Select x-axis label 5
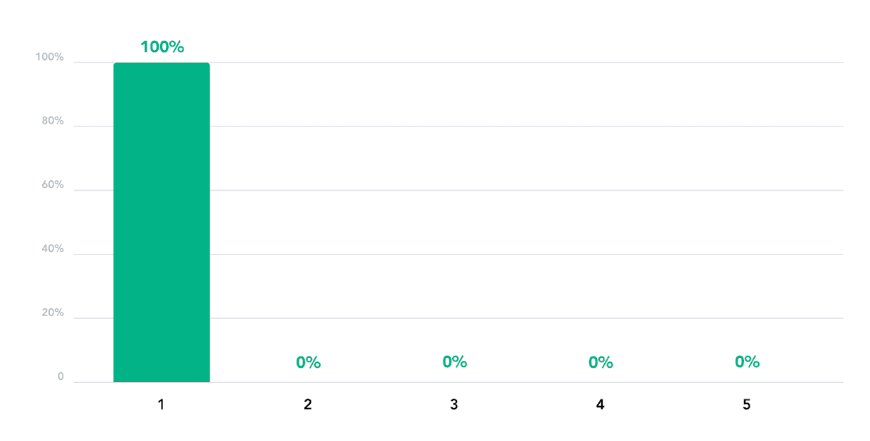This screenshot has height=441, width=870. coord(746,405)
